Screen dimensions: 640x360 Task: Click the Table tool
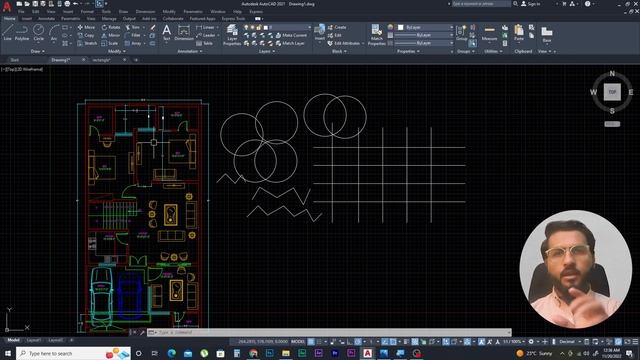pyautogui.click(x=204, y=43)
